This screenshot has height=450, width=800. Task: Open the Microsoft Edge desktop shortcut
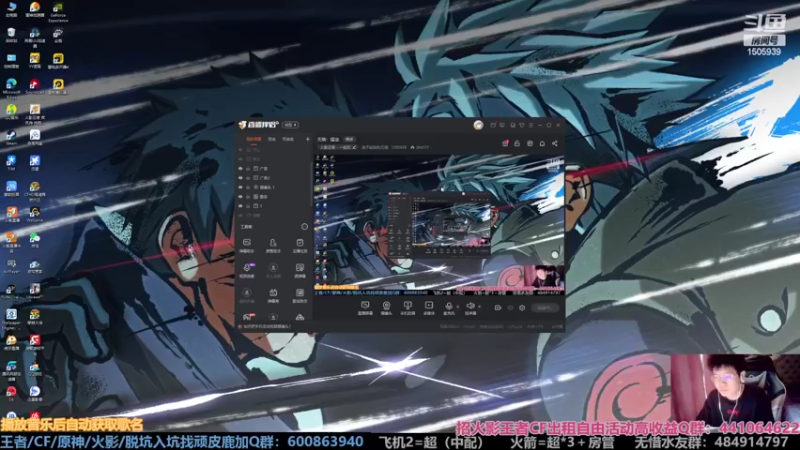pyautogui.click(x=11, y=87)
